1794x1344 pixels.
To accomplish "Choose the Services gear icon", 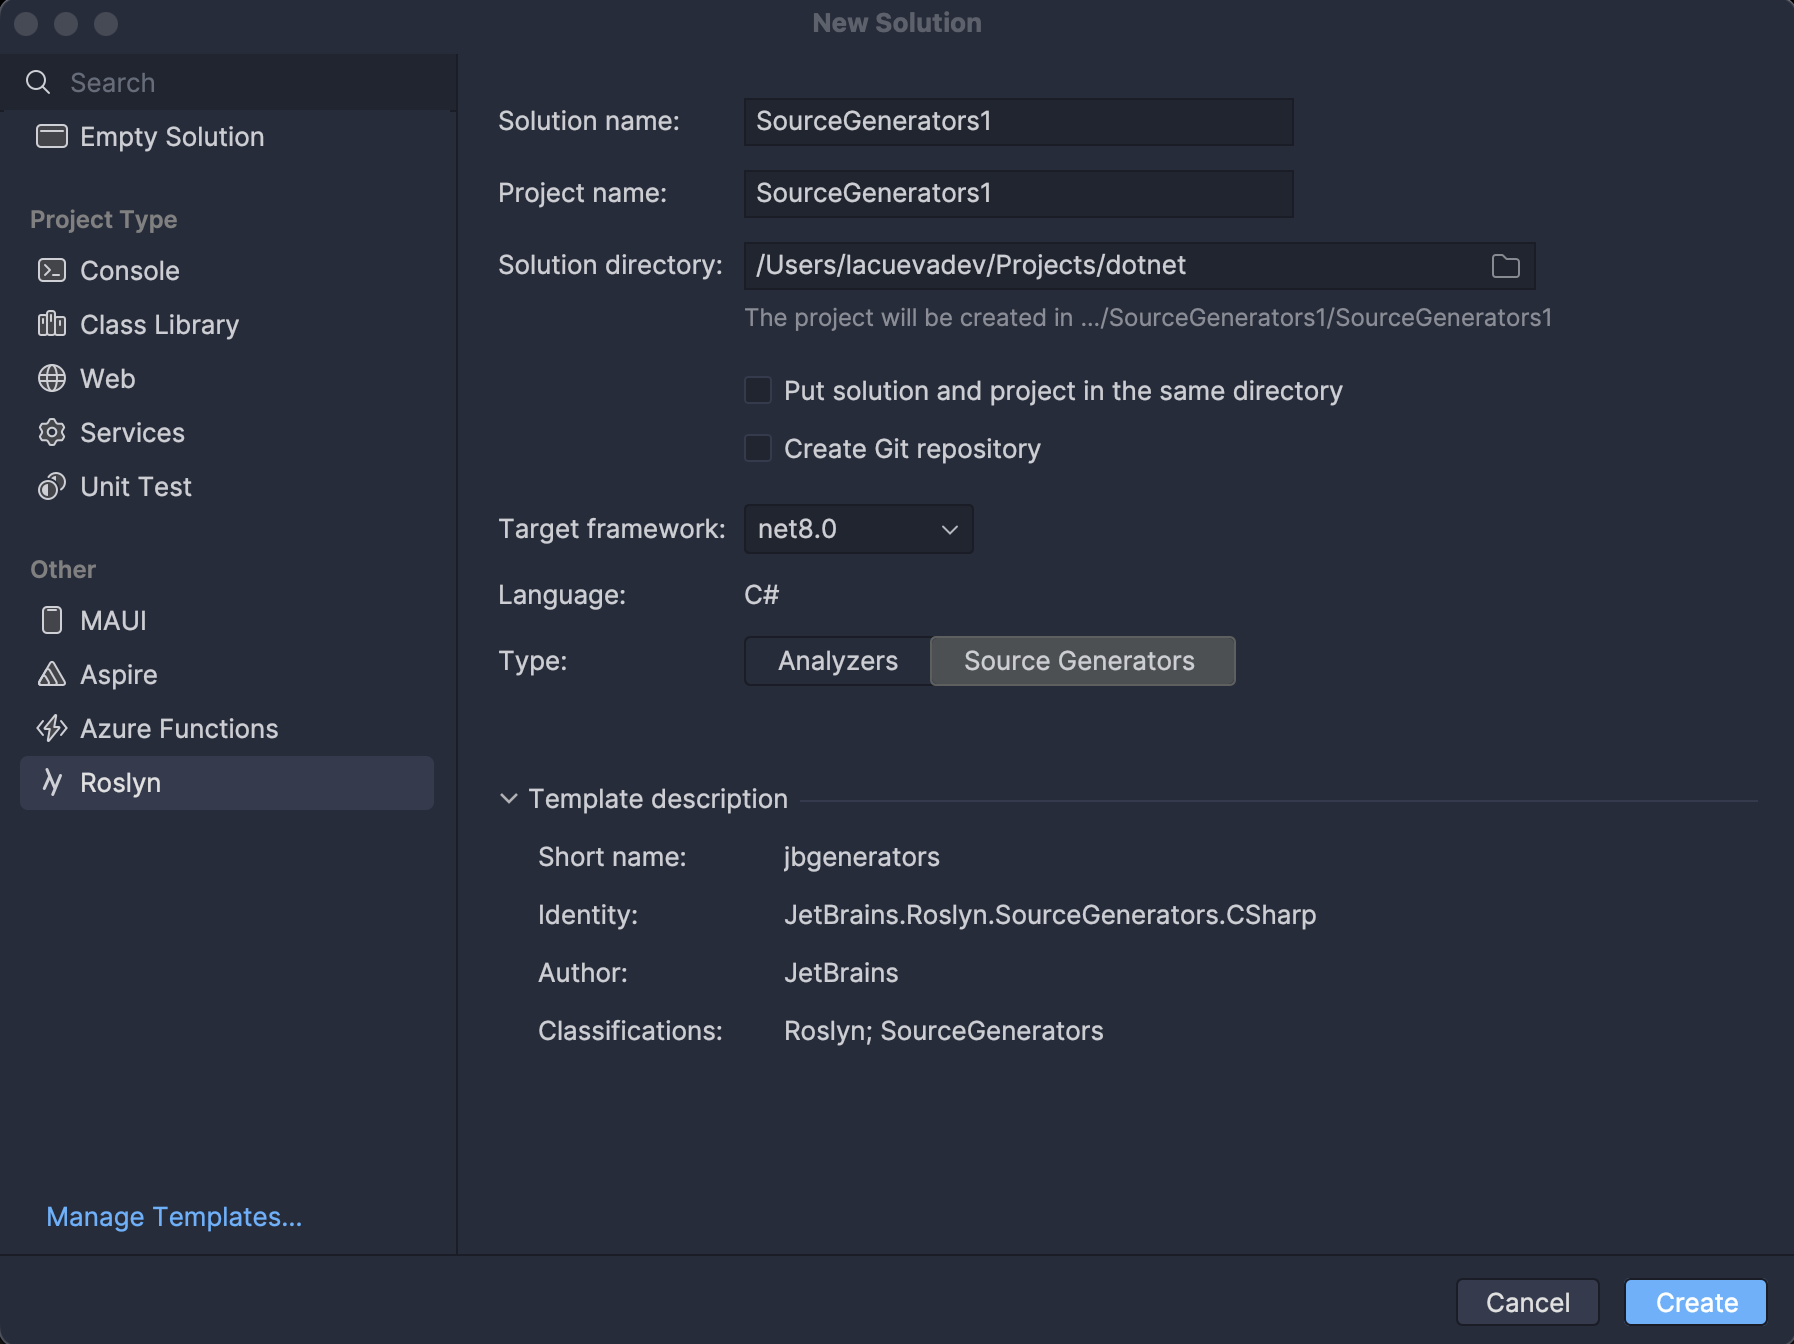I will pos(52,433).
